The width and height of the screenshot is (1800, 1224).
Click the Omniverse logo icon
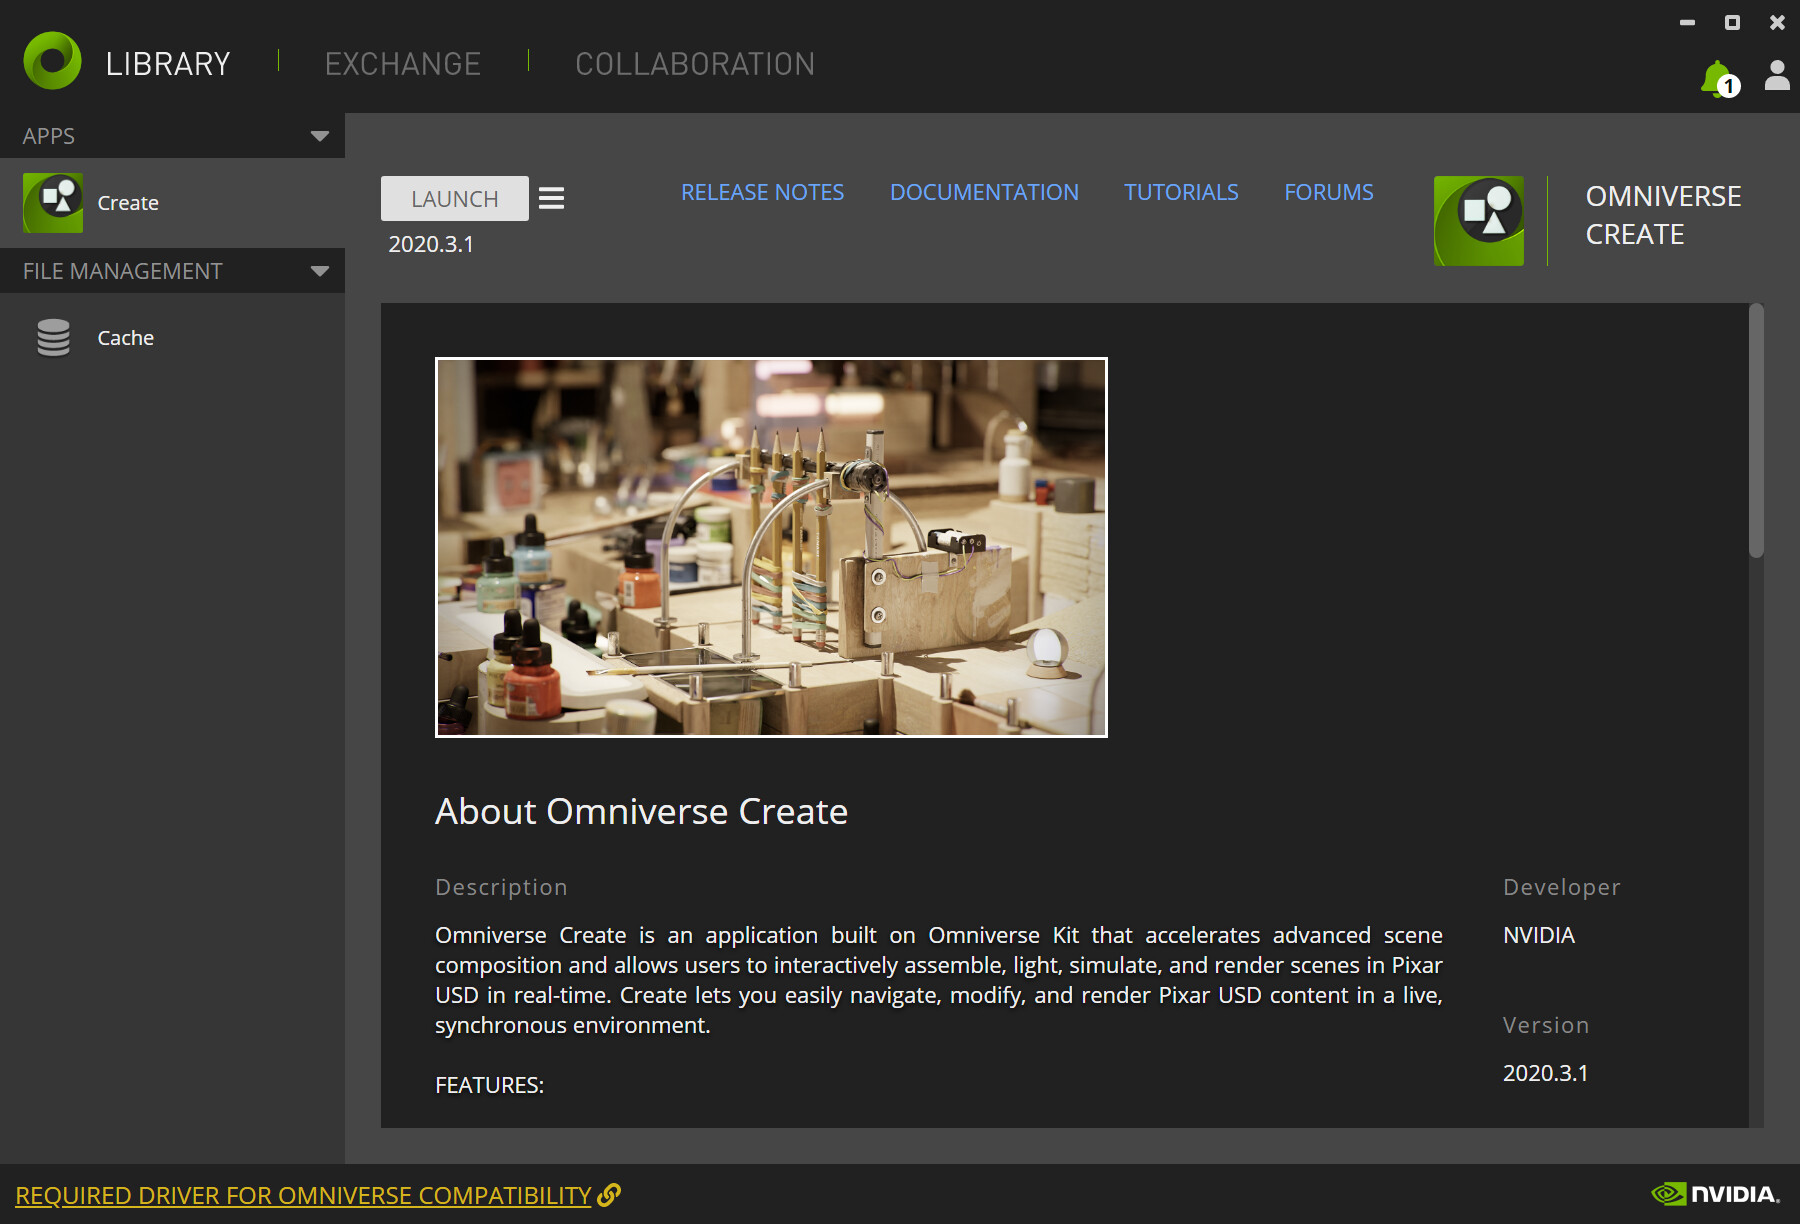[x=52, y=61]
